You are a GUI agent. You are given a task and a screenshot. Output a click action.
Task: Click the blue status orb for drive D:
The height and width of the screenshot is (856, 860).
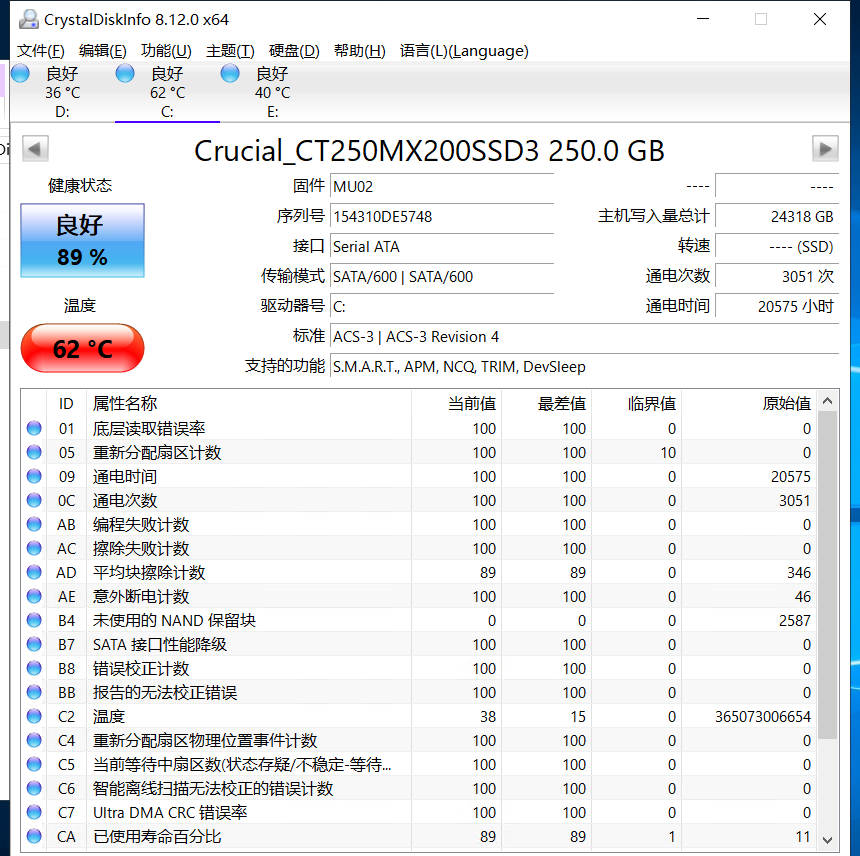click(x=20, y=73)
